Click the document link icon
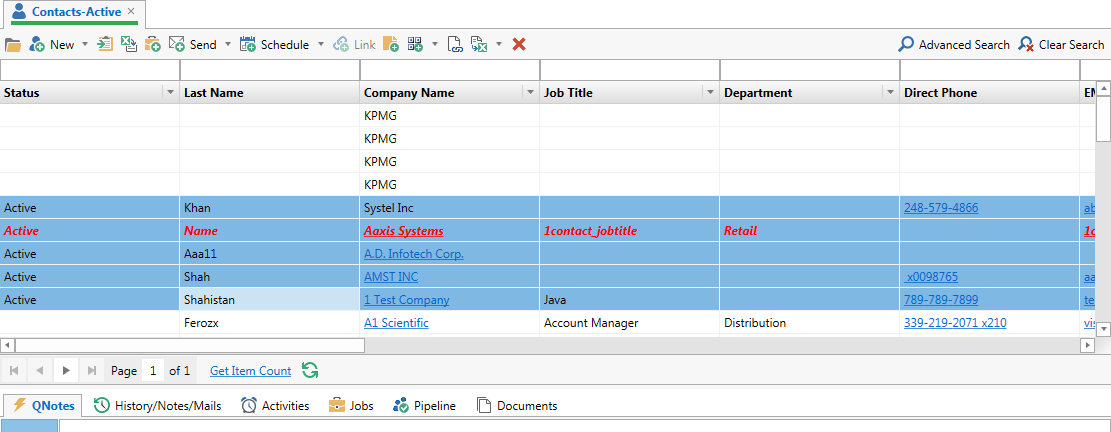1111x432 pixels. 455,45
